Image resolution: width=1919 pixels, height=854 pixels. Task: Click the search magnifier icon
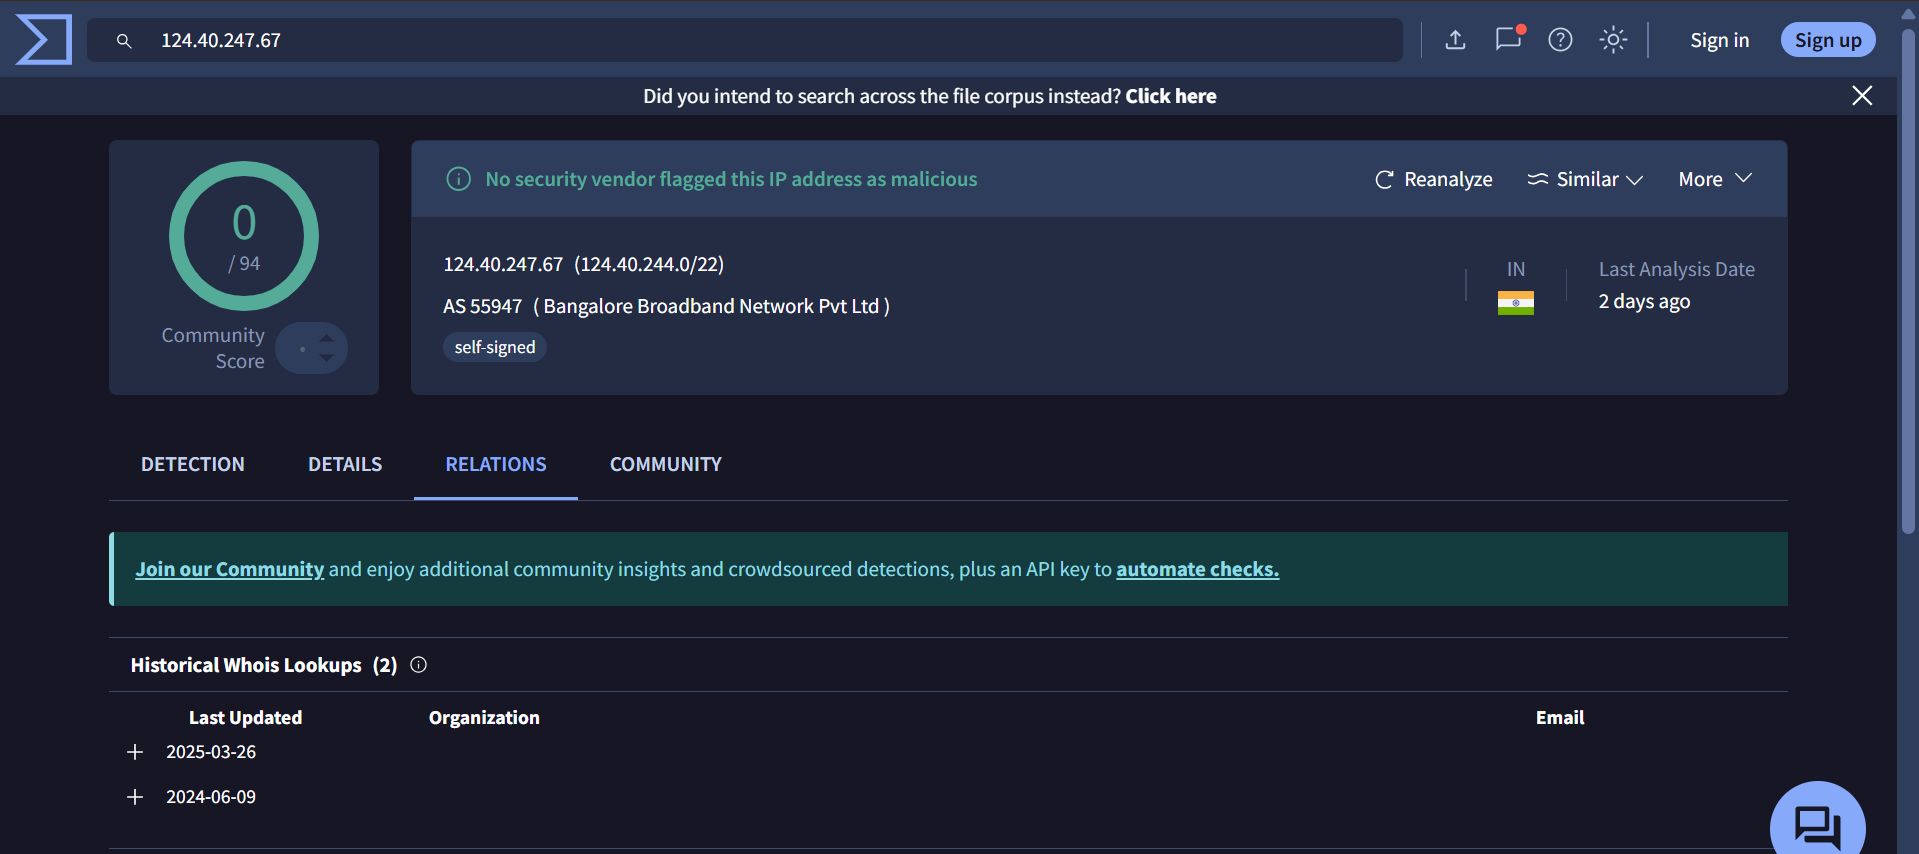click(124, 41)
